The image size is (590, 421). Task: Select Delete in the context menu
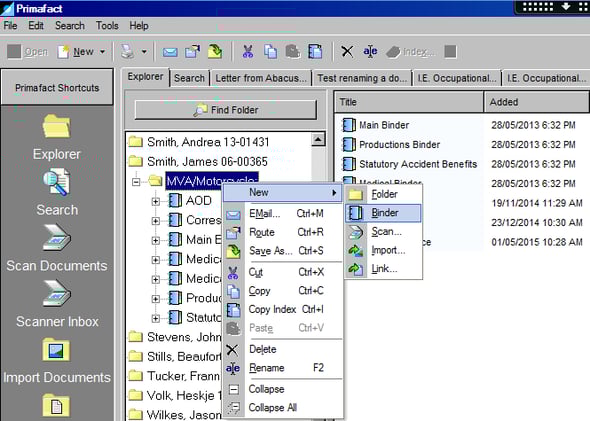(283, 349)
